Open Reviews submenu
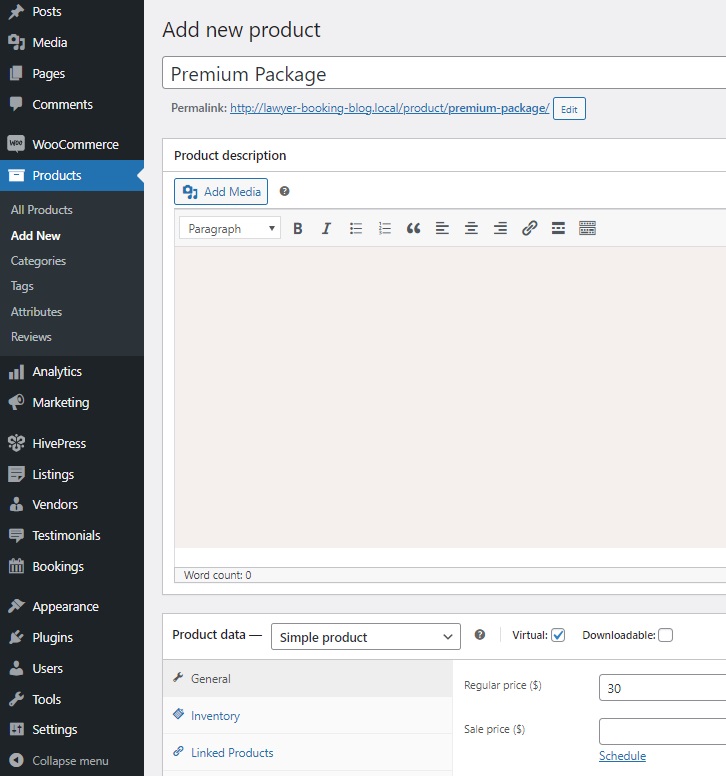This screenshot has width=726, height=776. click(31, 337)
